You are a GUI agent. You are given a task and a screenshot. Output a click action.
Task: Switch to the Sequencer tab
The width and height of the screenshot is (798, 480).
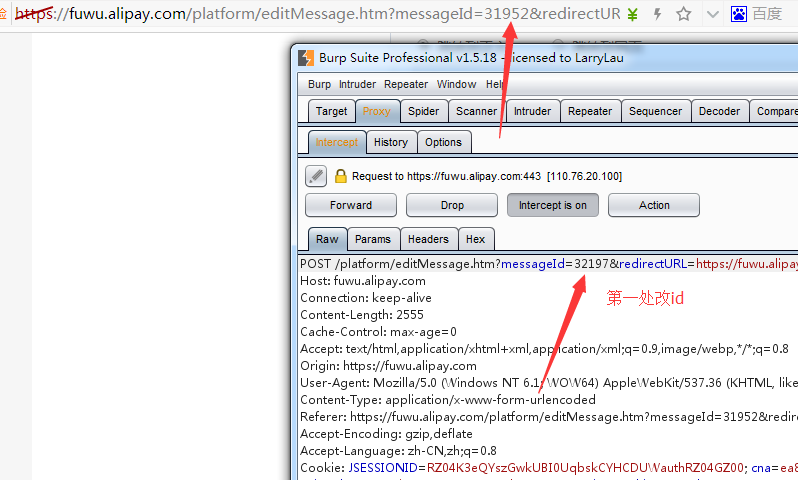click(656, 111)
